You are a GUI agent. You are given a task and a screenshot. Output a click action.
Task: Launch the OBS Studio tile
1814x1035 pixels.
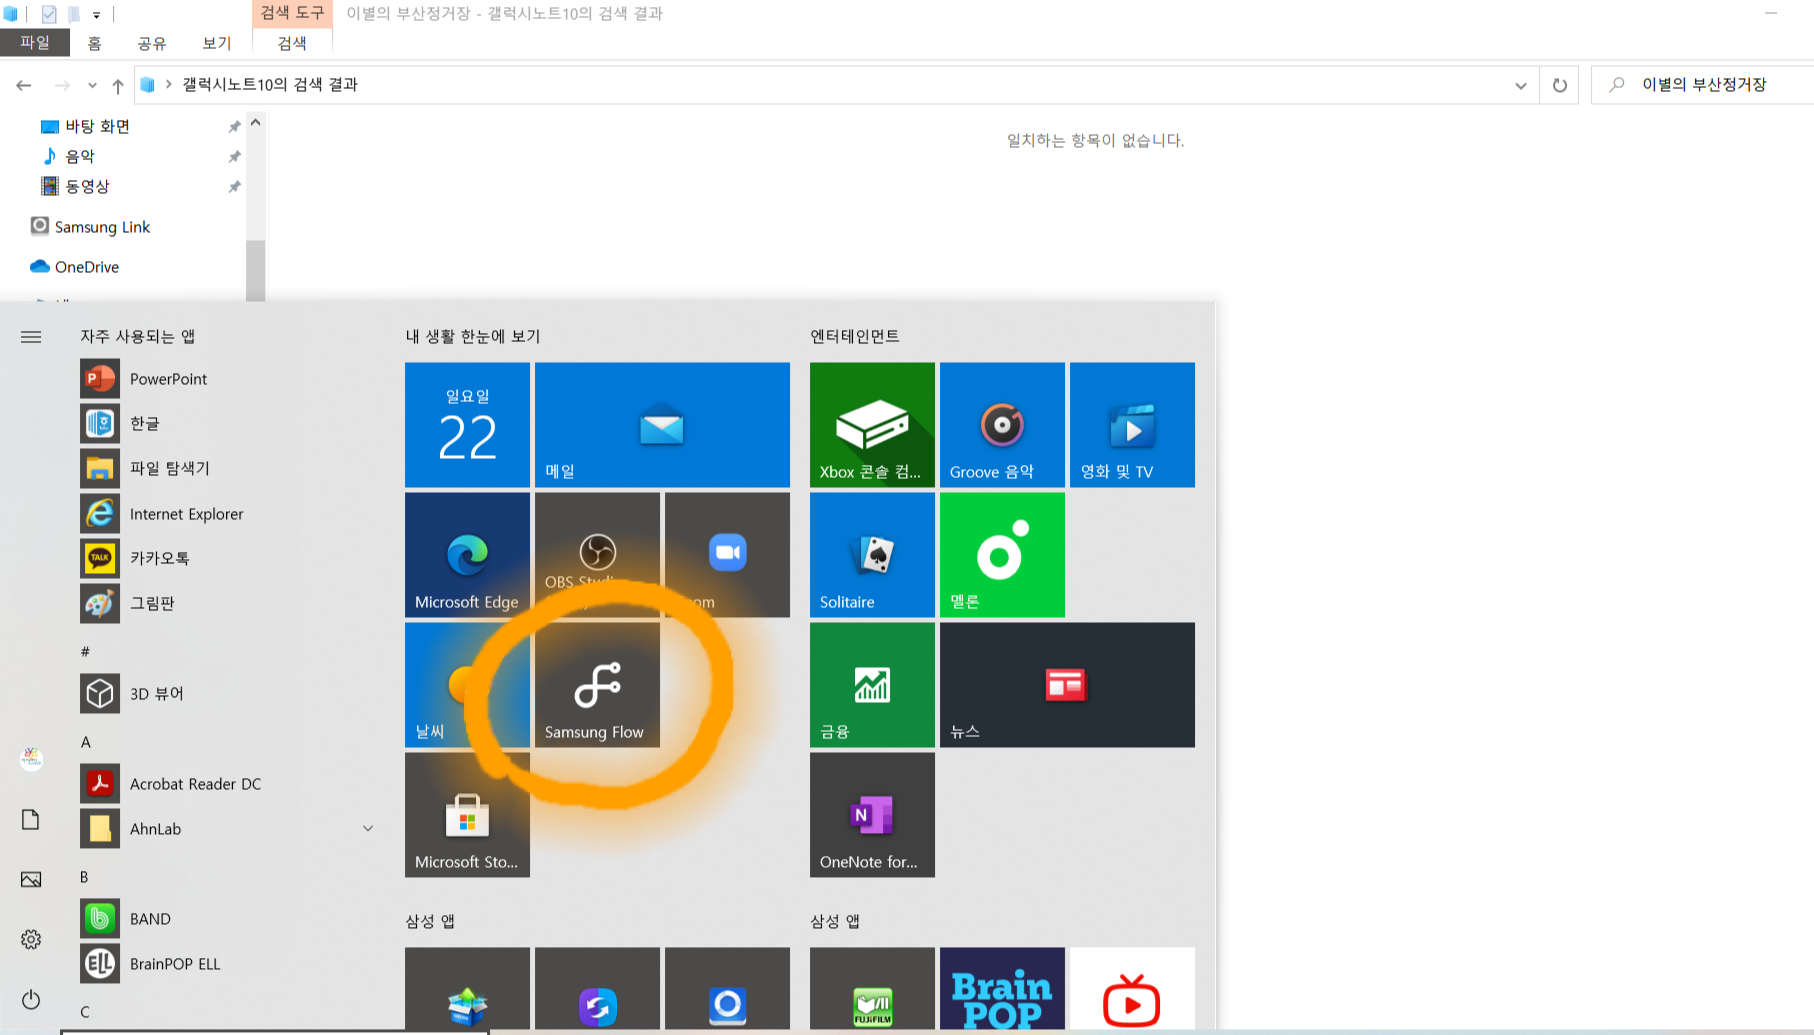click(597, 555)
